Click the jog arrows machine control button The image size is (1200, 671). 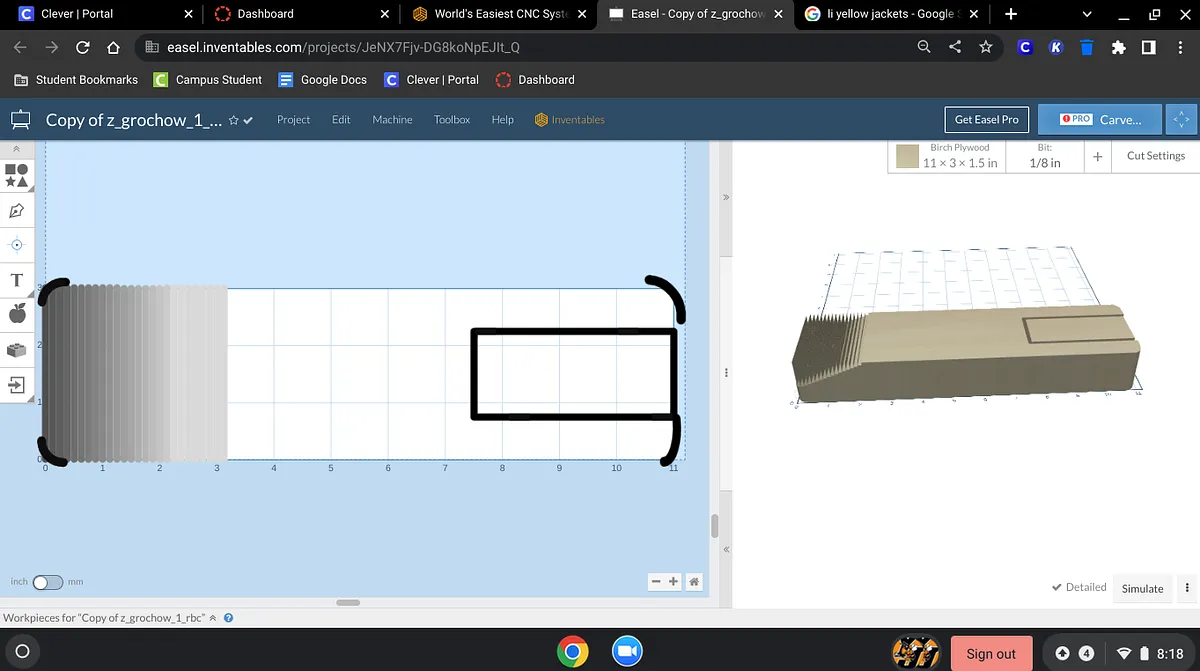1182,120
